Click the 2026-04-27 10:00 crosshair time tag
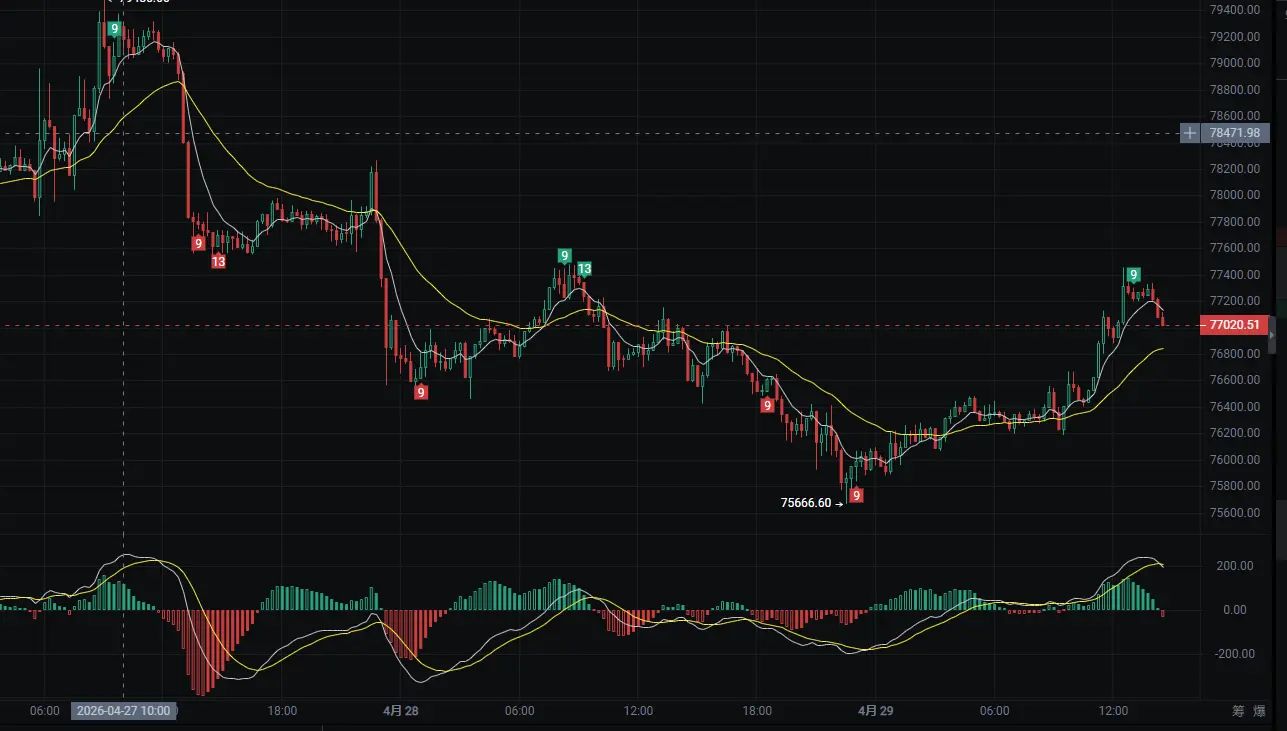 [125, 711]
